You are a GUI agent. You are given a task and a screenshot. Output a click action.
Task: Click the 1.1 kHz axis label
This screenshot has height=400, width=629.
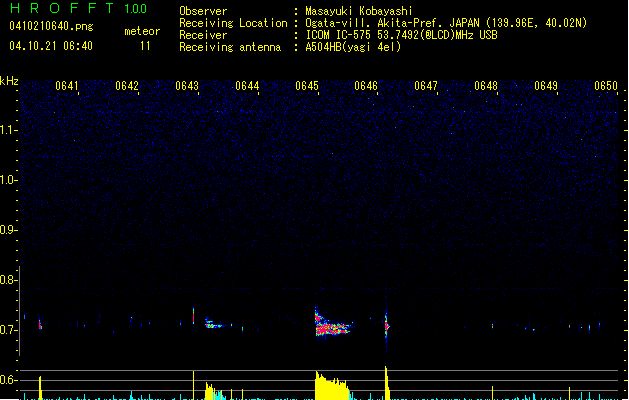coord(8,130)
